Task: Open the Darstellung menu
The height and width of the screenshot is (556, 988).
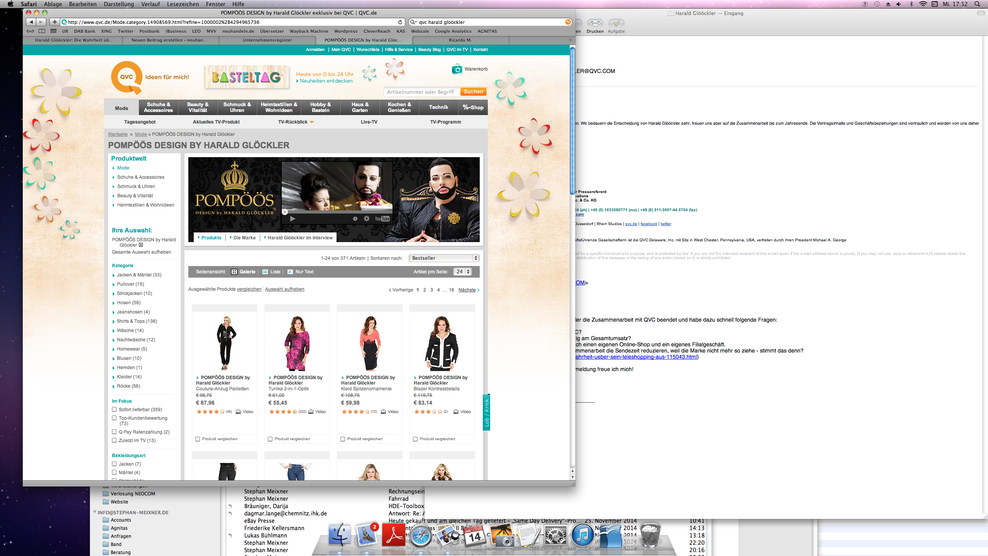Action: [118, 4]
